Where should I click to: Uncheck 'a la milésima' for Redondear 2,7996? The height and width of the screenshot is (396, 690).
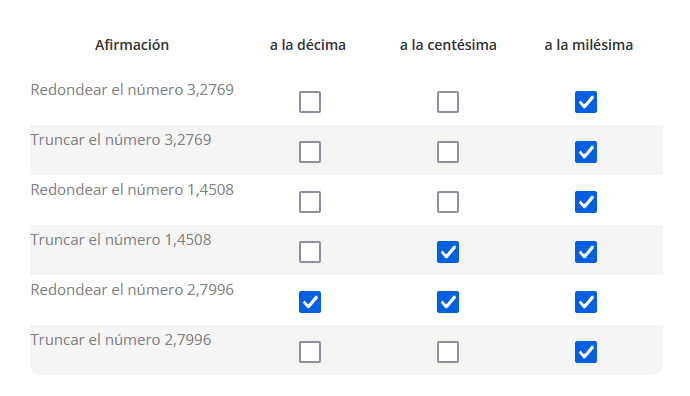(586, 302)
